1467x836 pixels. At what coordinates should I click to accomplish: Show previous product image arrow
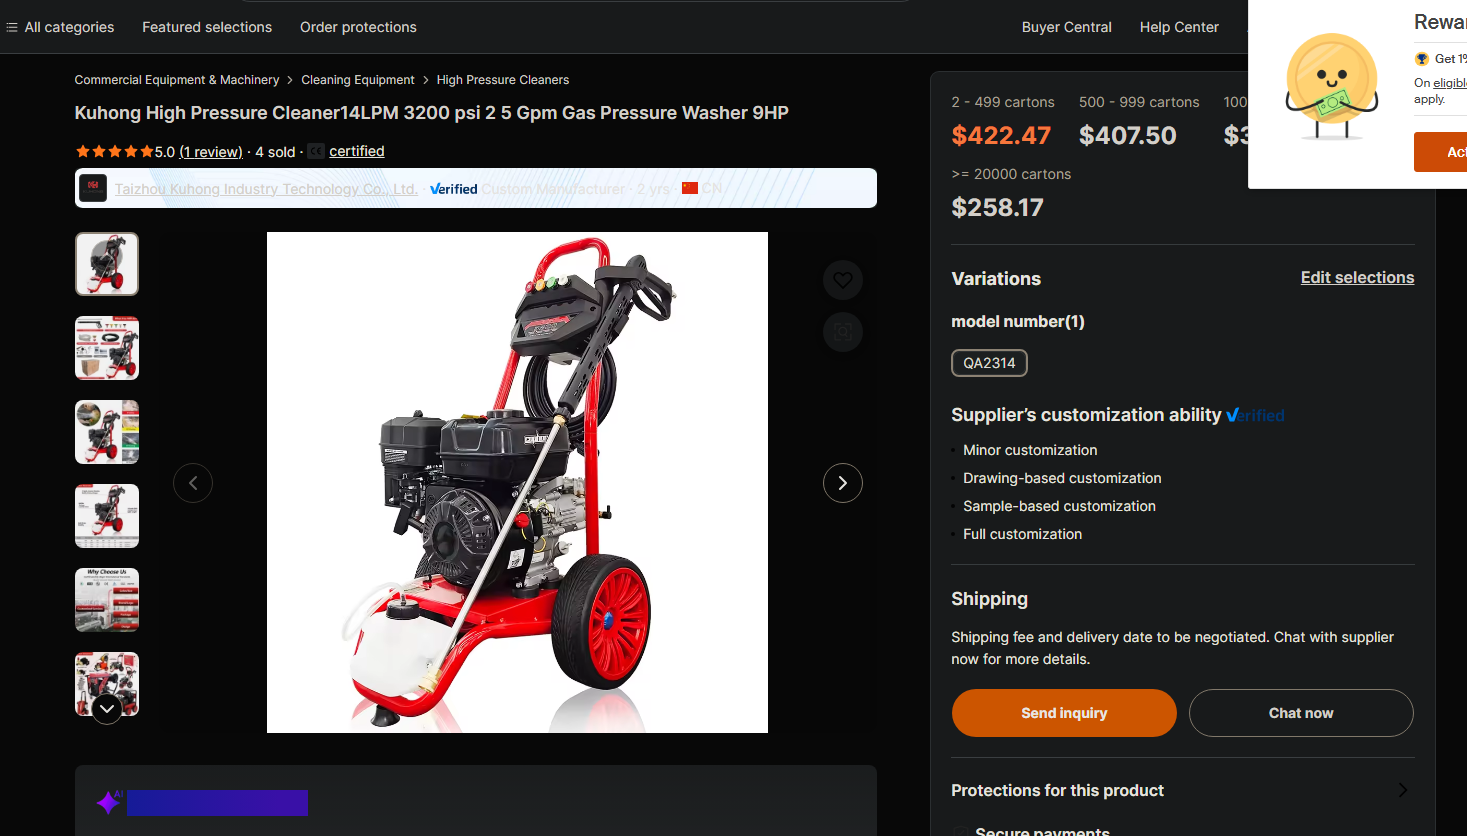click(193, 483)
